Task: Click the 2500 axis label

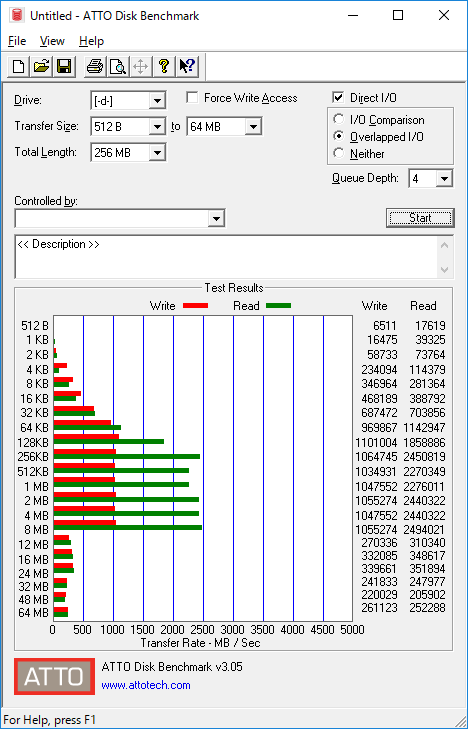Action: pyautogui.click(x=203, y=630)
